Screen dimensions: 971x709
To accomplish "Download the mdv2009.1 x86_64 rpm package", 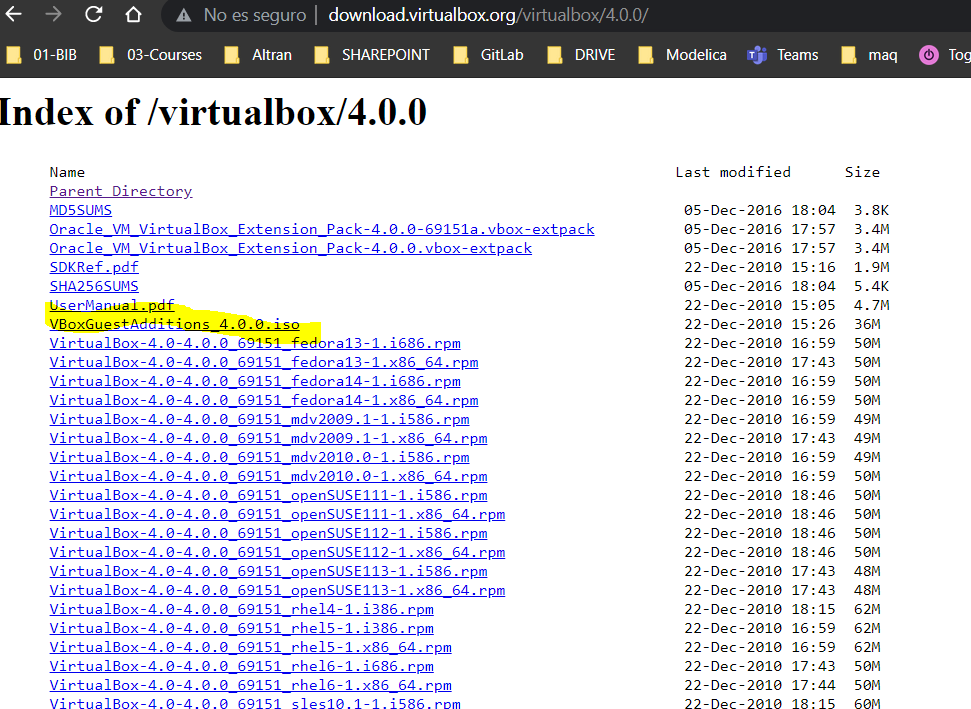I will (268, 438).
